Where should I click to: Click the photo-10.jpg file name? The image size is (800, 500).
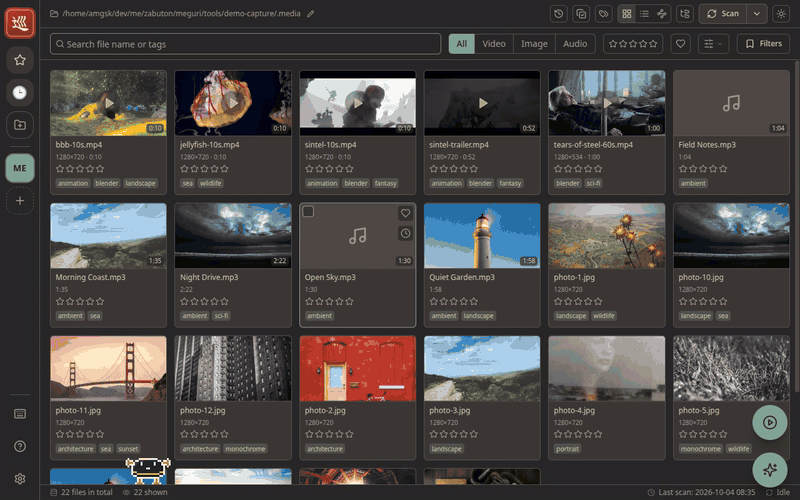pyautogui.click(x=701, y=277)
